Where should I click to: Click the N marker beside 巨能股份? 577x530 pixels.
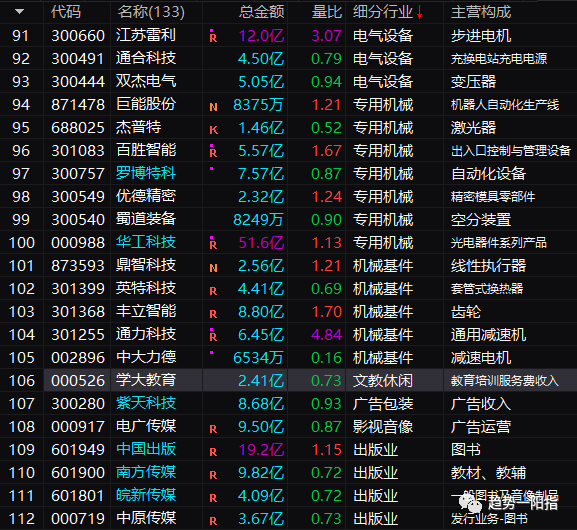tap(213, 107)
